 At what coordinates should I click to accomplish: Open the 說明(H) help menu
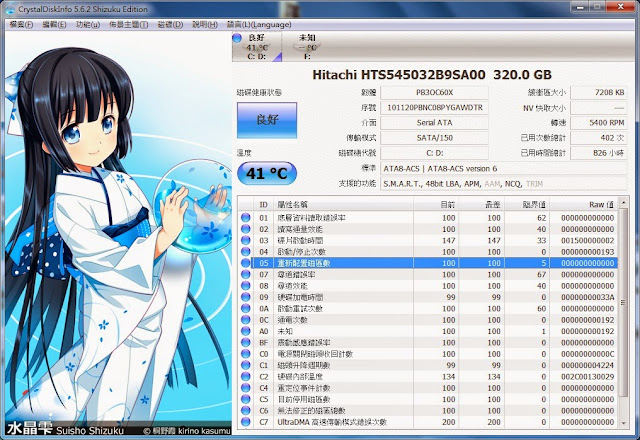point(205,24)
